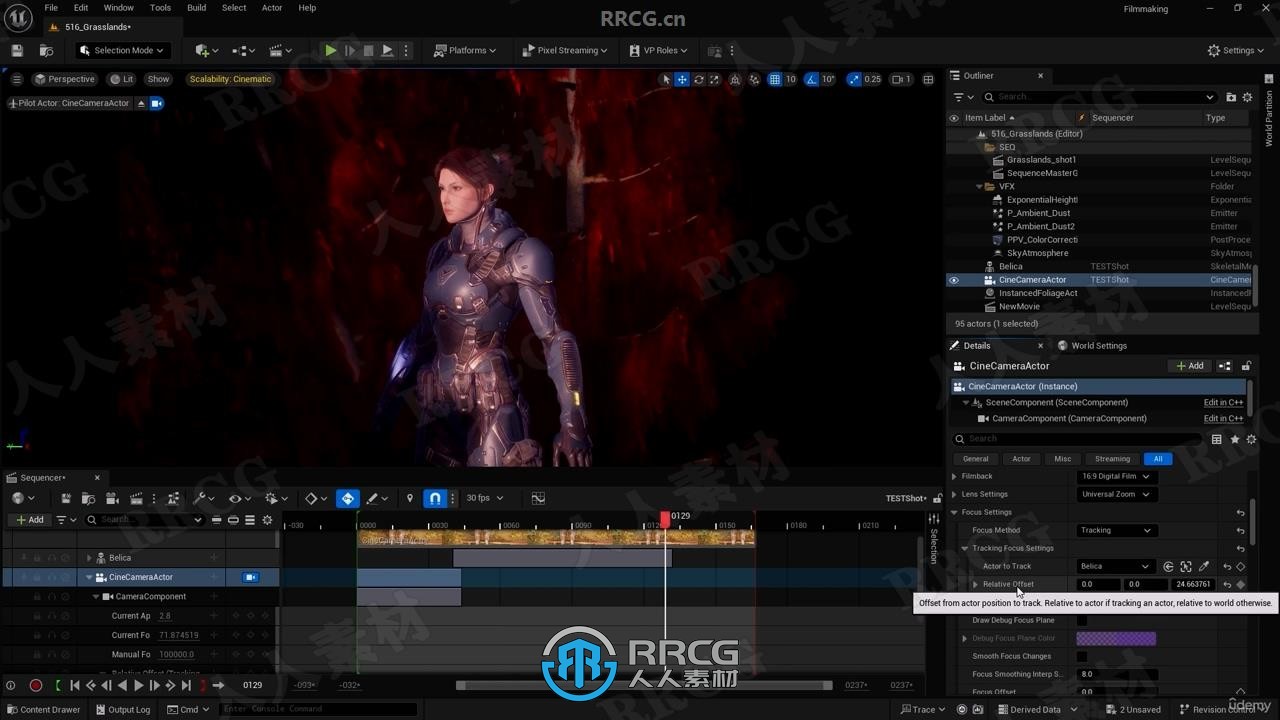Open Details panel settings gear
Screen dimensions: 1280x720
tap(1251, 439)
